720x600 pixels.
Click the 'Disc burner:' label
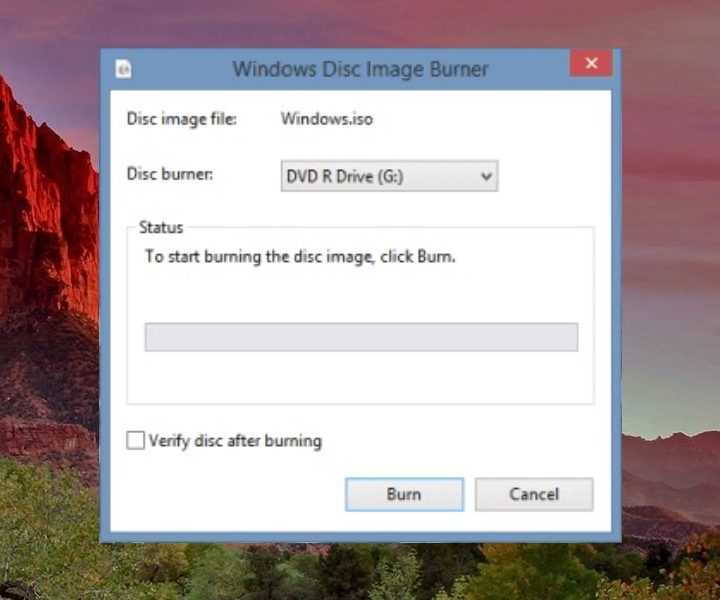(x=170, y=174)
